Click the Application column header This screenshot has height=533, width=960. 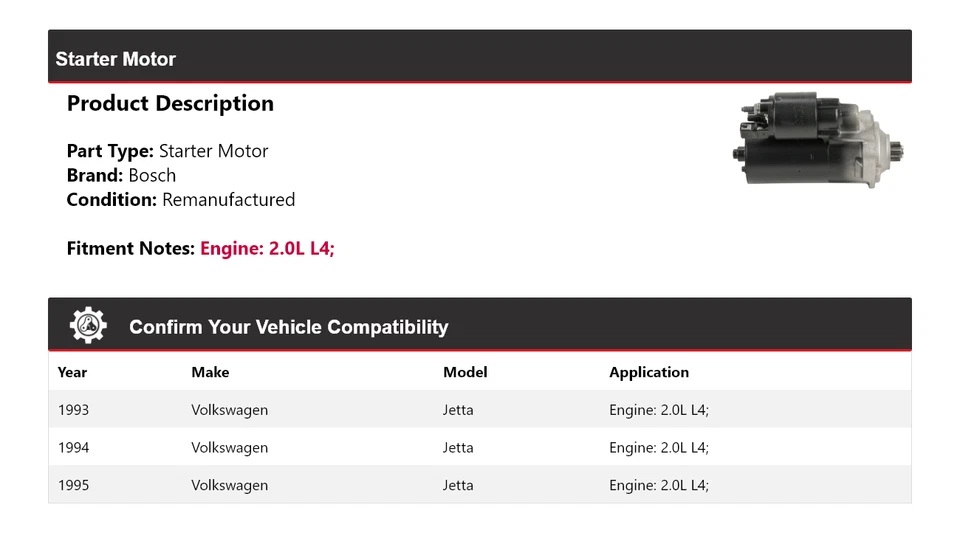click(x=649, y=372)
